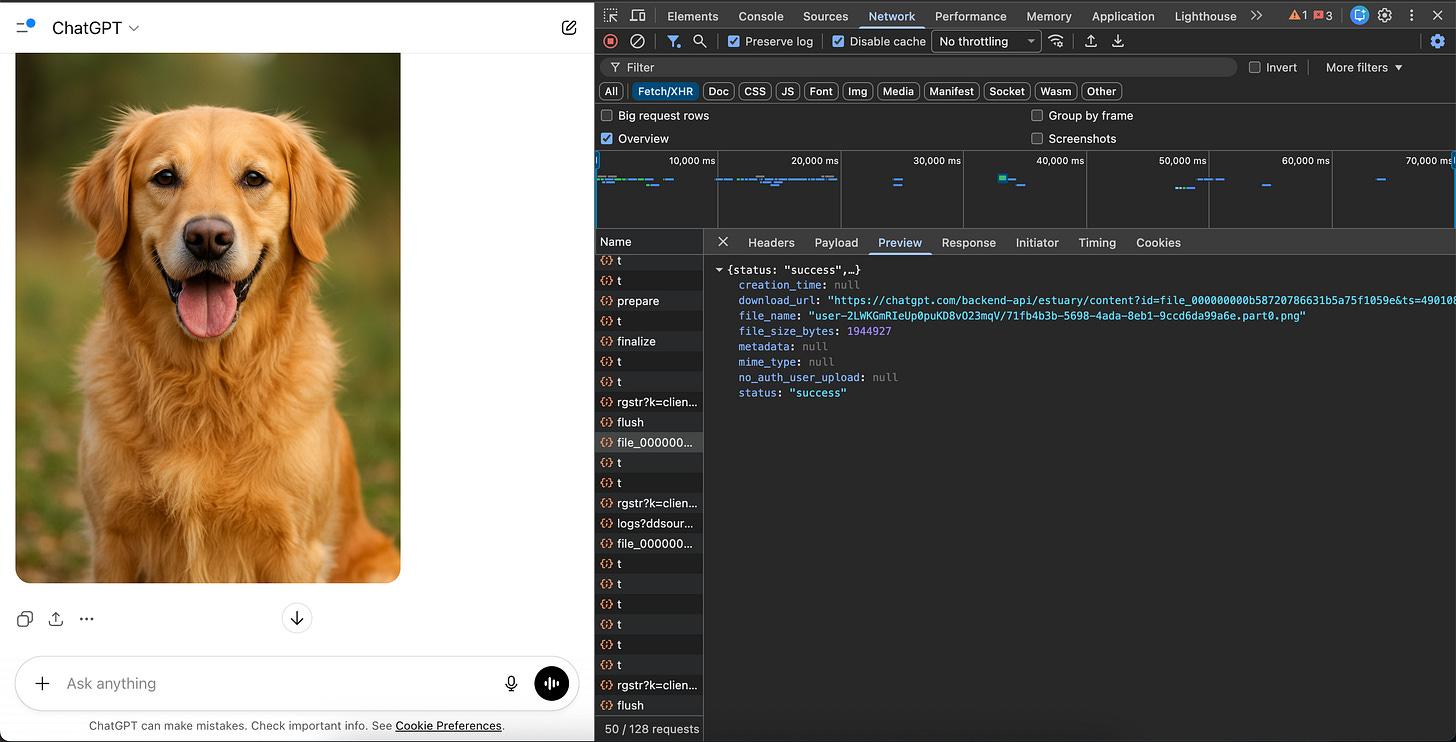Click the microphone dictation icon
Viewport: 1456px width, 742px height.
[511, 683]
